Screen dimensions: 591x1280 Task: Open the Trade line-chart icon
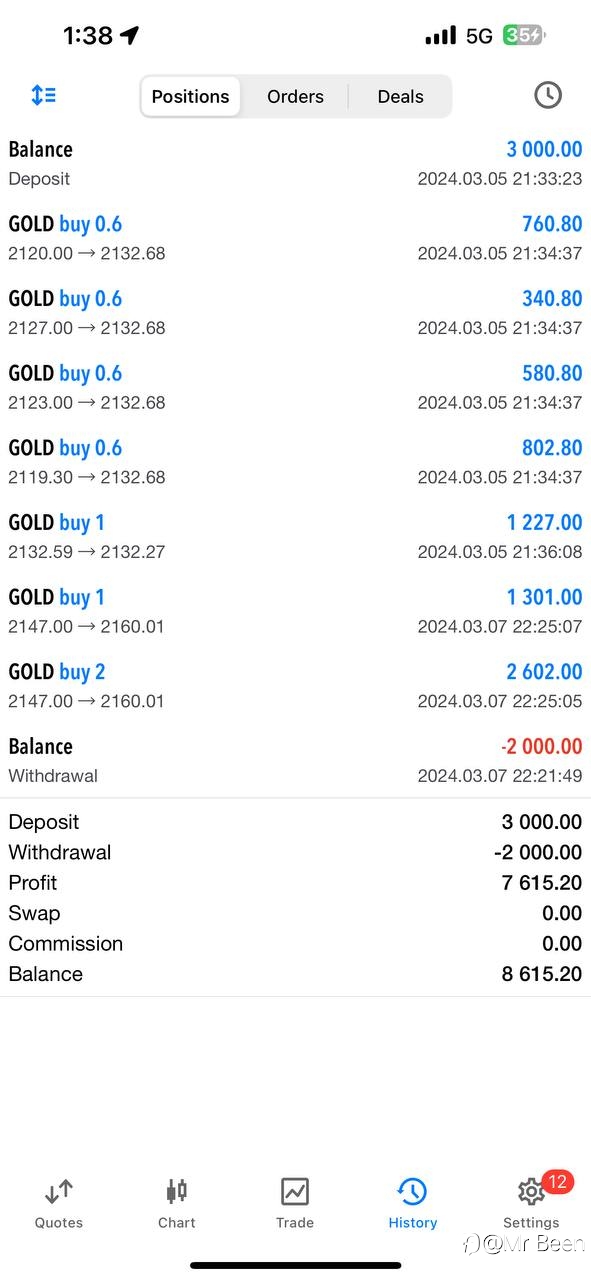click(x=295, y=1191)
